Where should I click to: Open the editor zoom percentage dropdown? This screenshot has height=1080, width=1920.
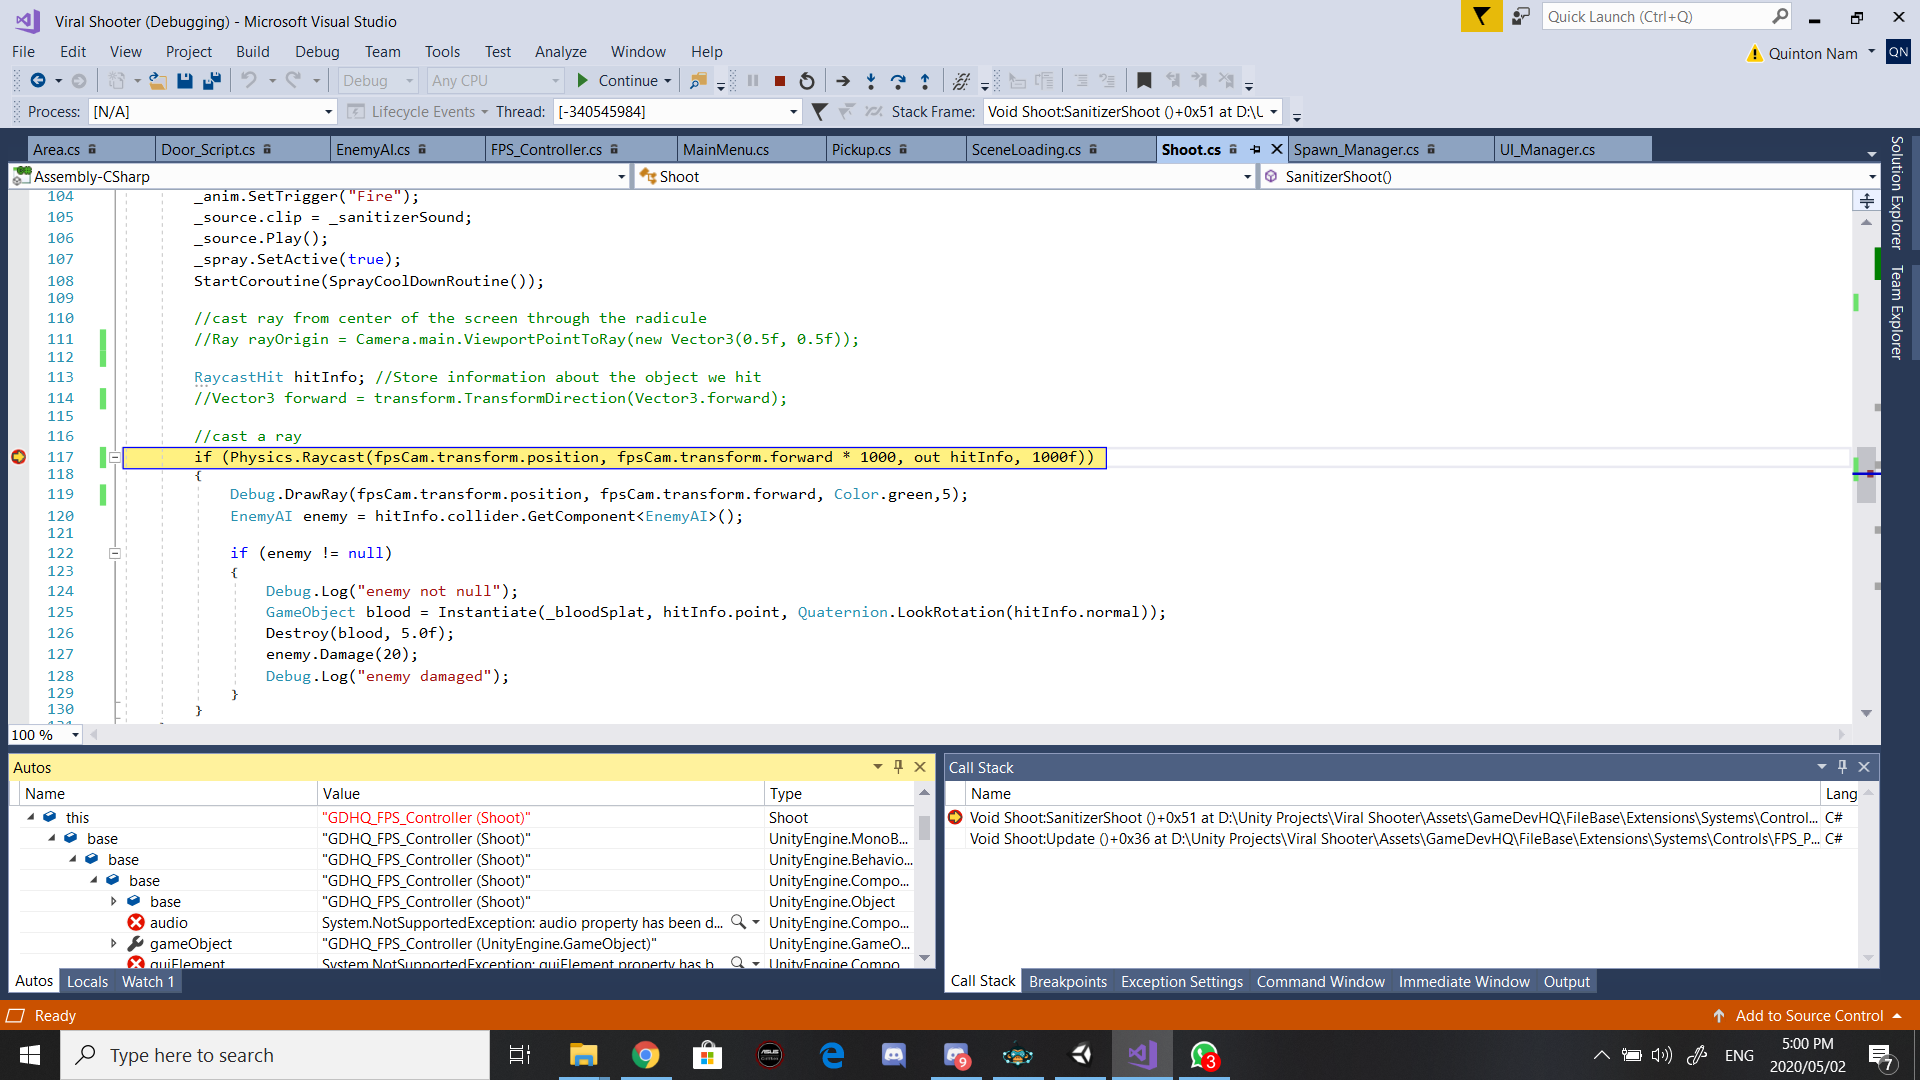pyautogui.click(x=75, y=735)
